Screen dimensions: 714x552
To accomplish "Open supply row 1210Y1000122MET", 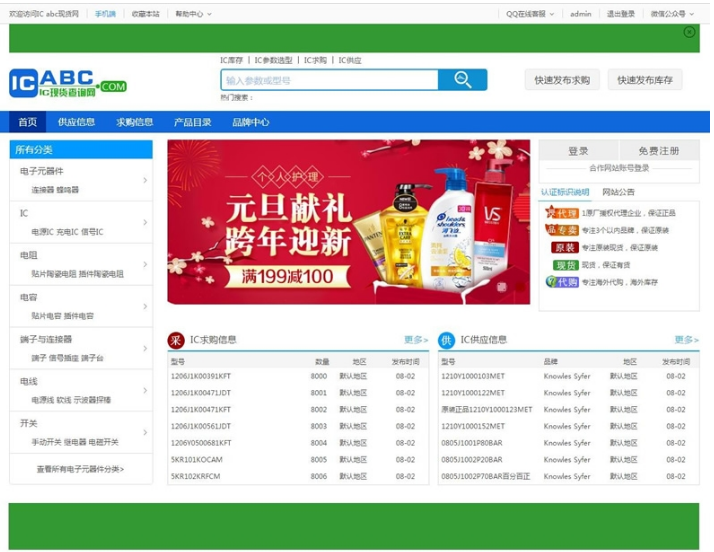I will tap(569, 393).
